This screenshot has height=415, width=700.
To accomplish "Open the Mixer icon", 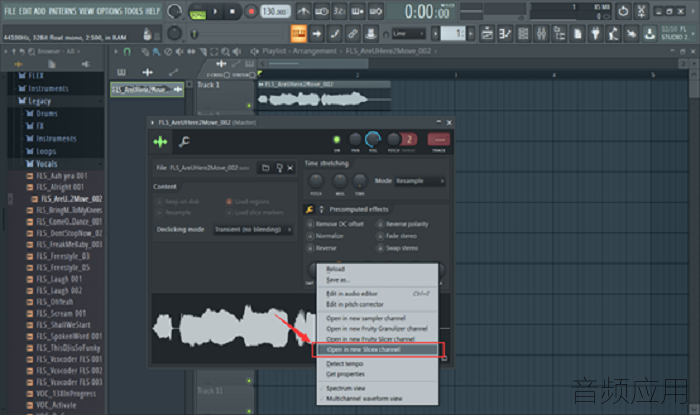I will pos(541,33).
